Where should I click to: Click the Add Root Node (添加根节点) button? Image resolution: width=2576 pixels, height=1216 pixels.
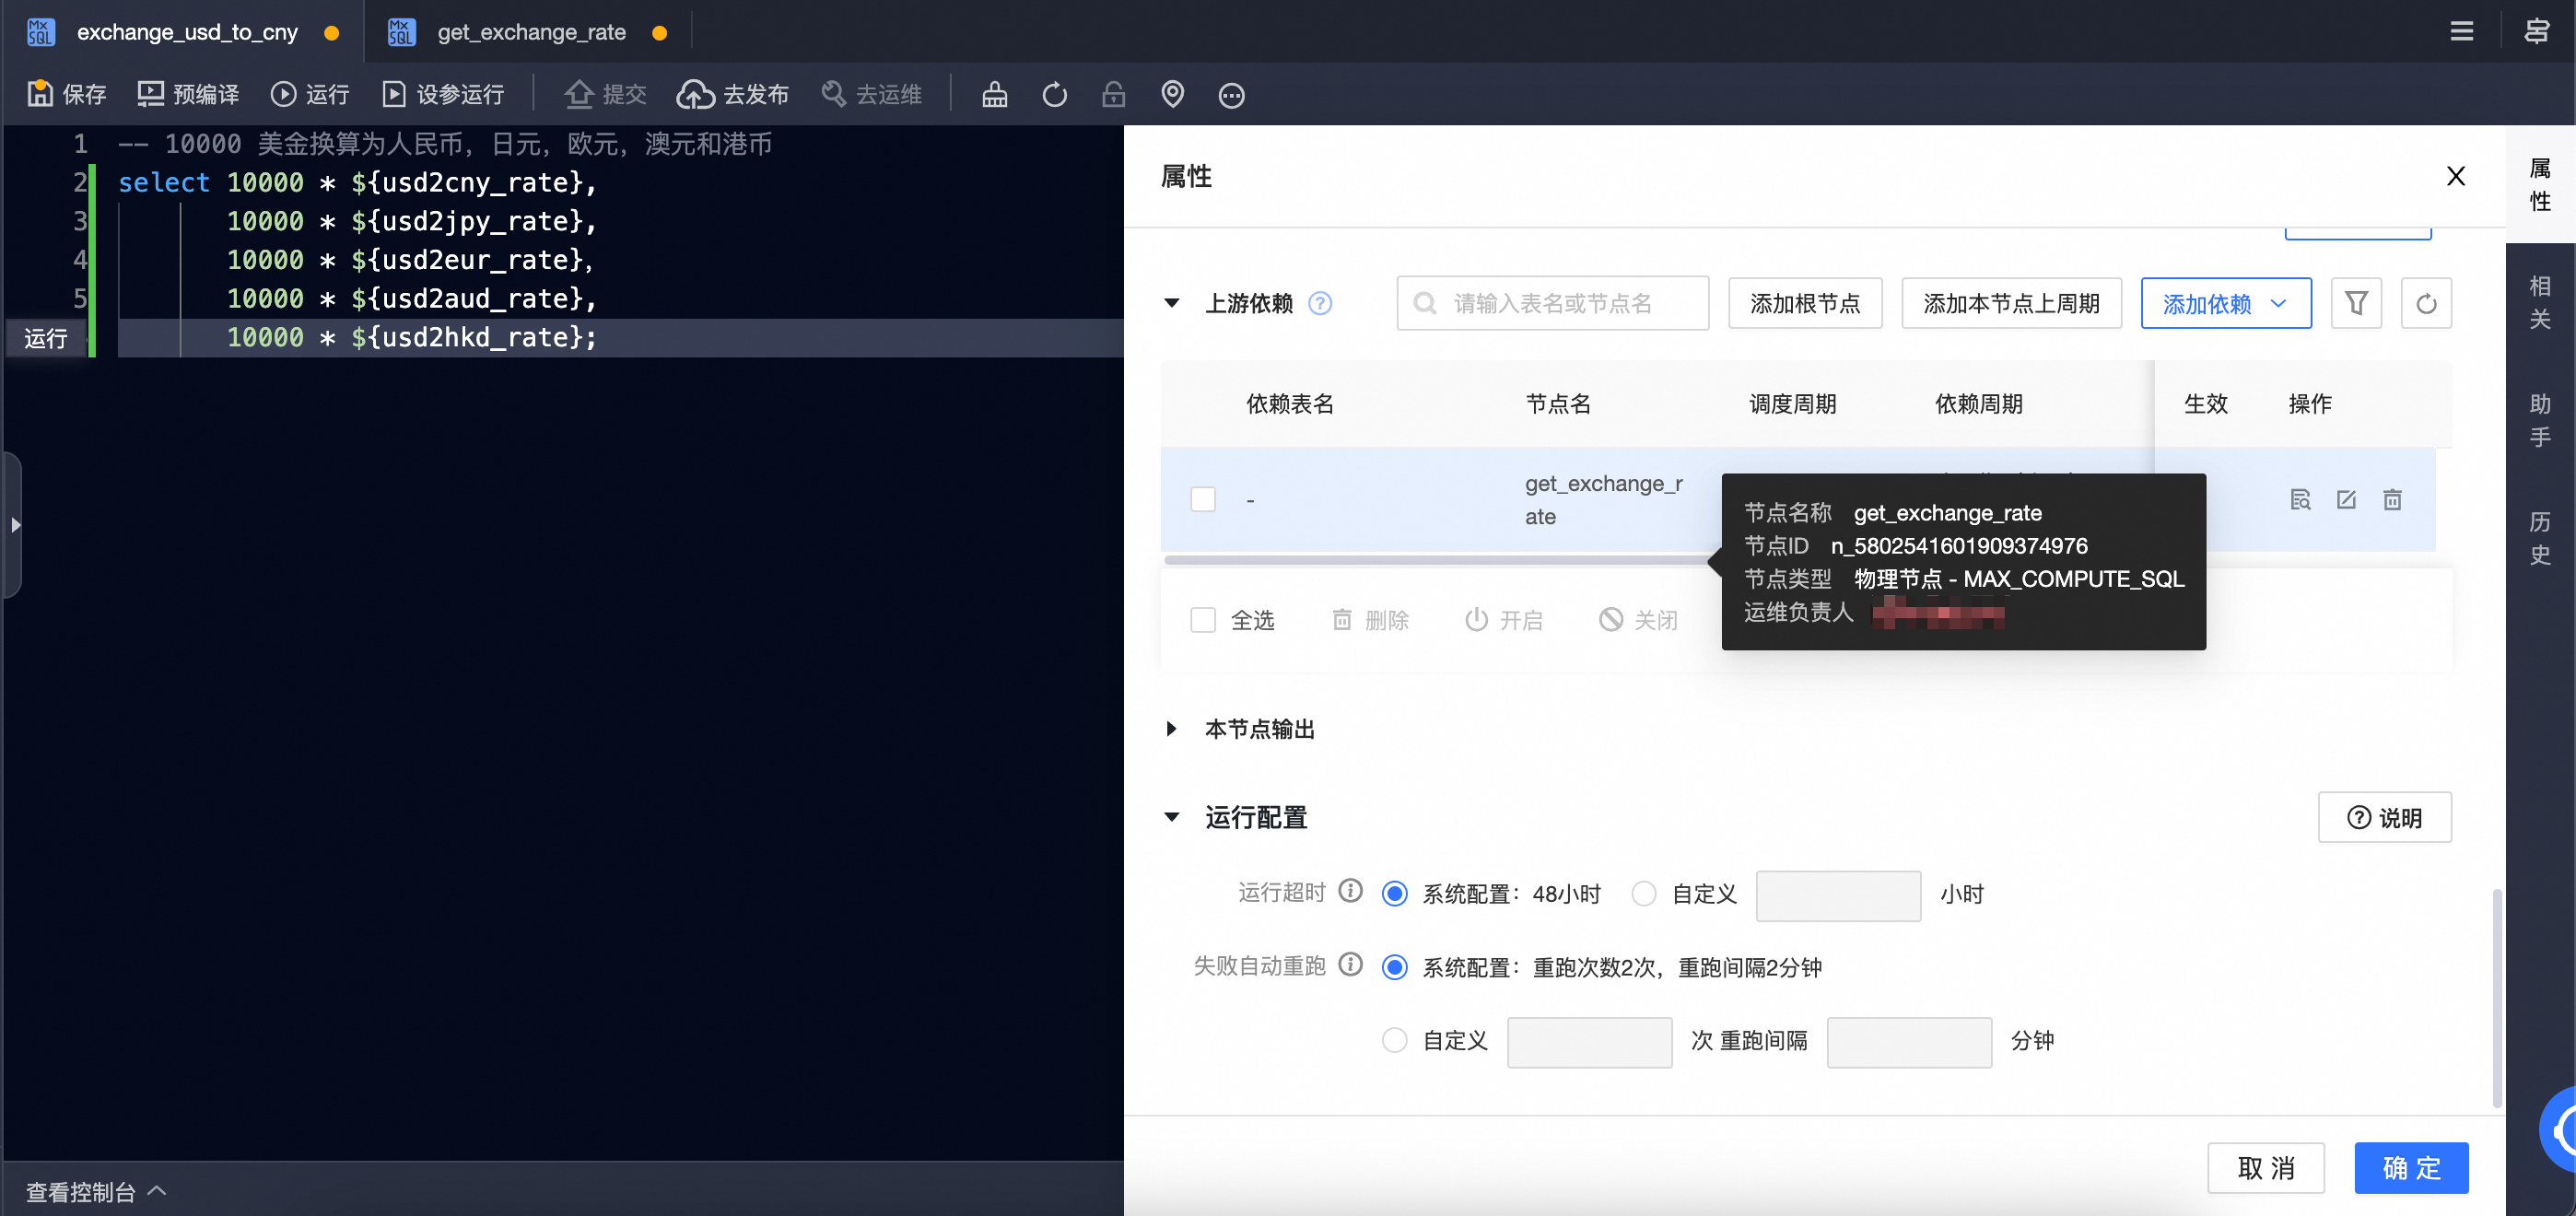[1804, 303]
